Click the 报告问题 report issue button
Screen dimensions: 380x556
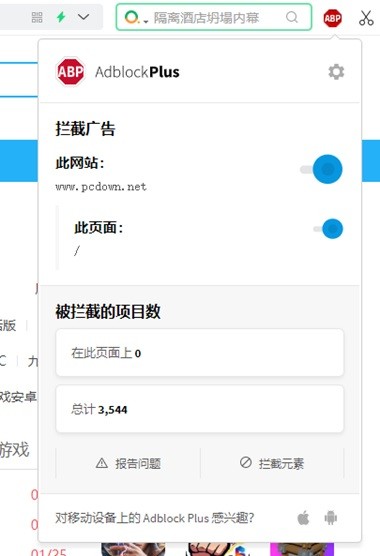click(x=128, y=463)
